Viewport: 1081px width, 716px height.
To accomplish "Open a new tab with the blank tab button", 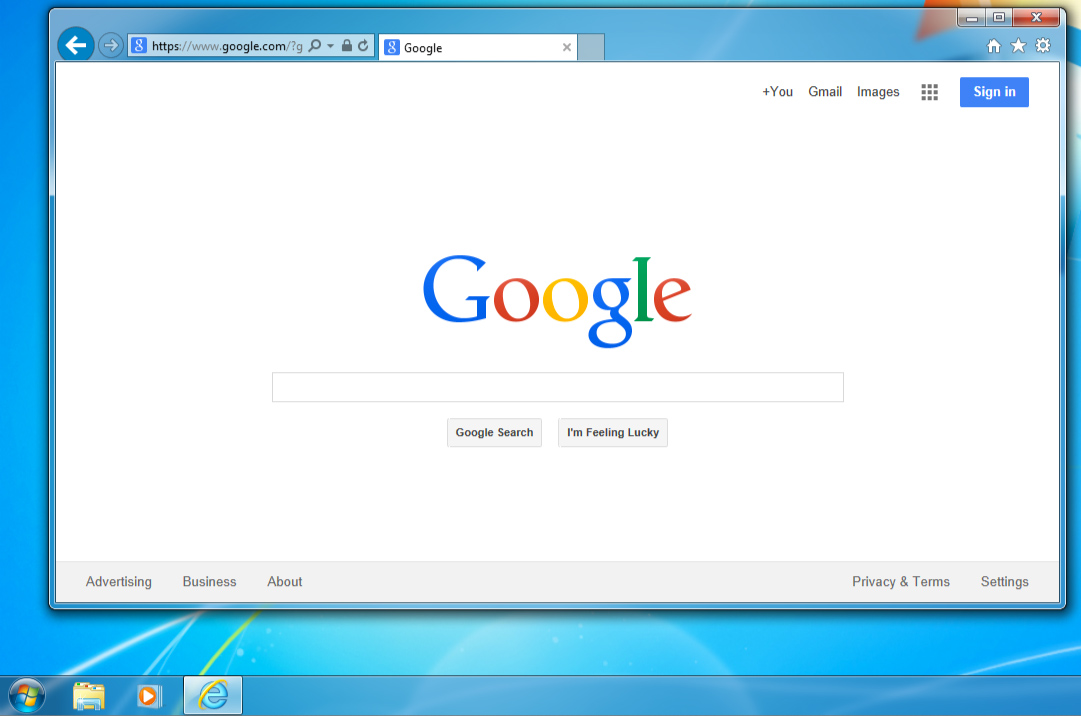I will 591,48.
